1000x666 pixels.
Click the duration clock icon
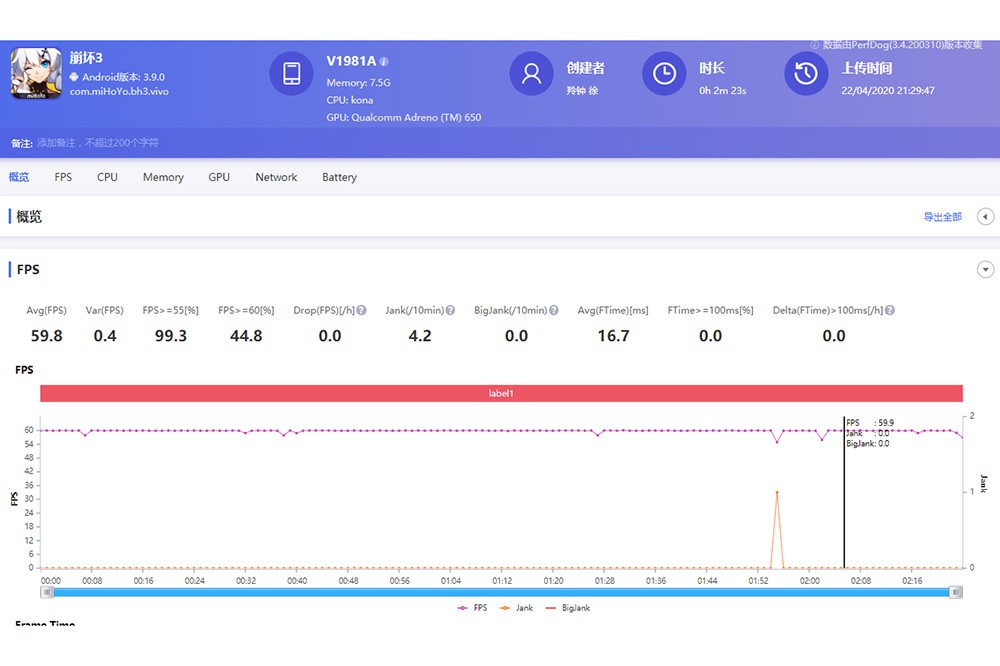pyautogui.click(x=663, y=74)
